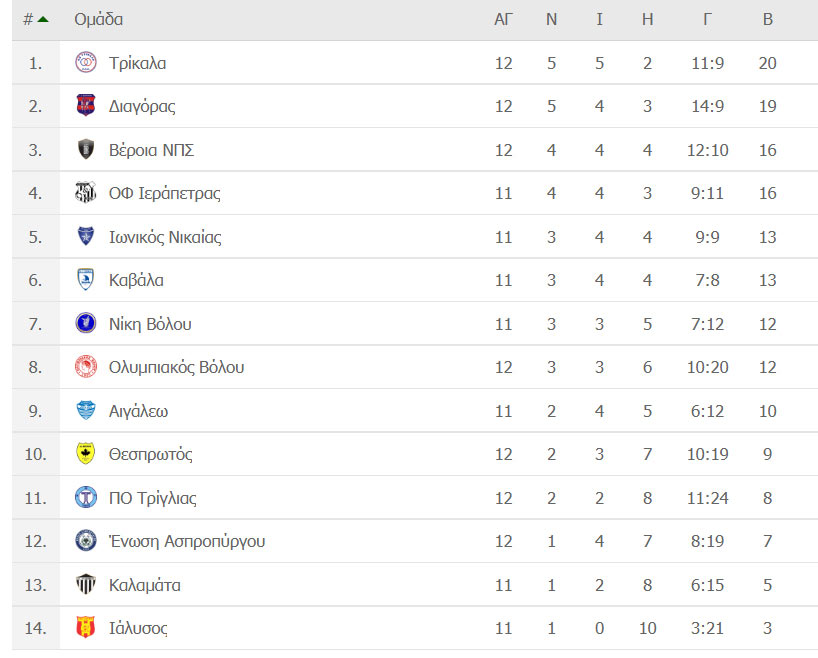Screen dimensions: 818x658
Task: Open the Αιγάλεω team link
Action: point(138,411)
